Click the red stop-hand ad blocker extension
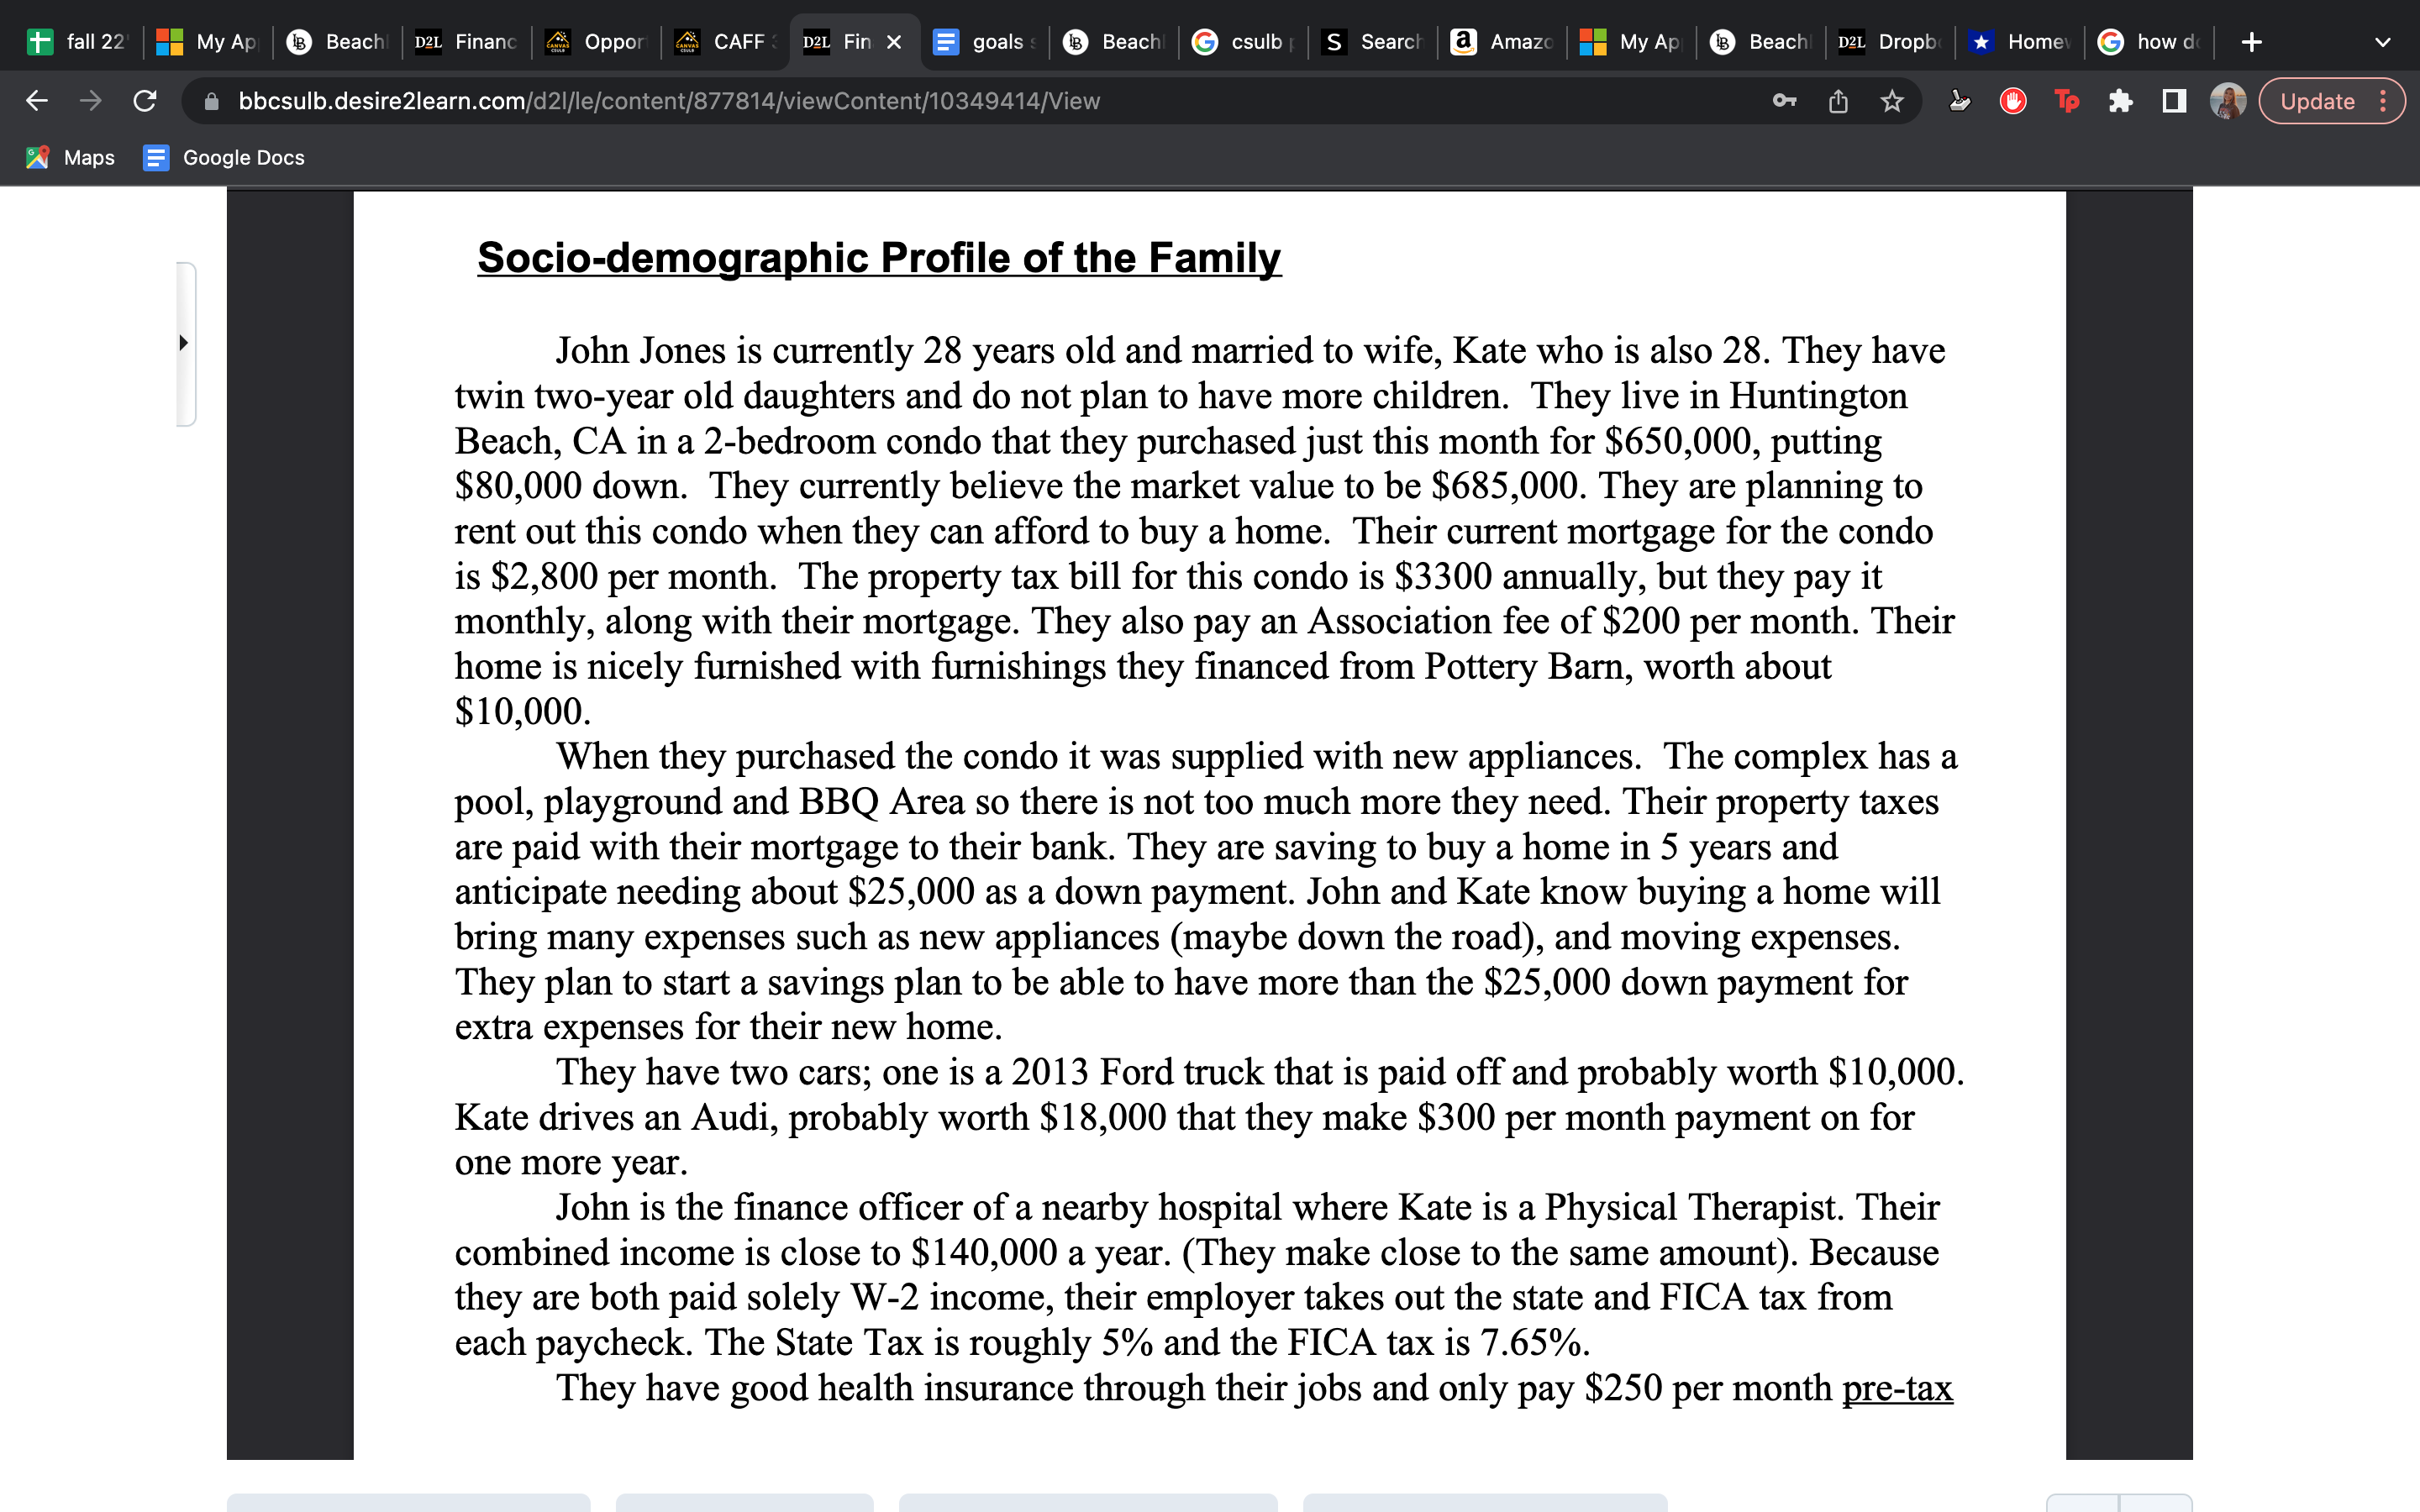 pyautogui.click(x=2012, y=101)
